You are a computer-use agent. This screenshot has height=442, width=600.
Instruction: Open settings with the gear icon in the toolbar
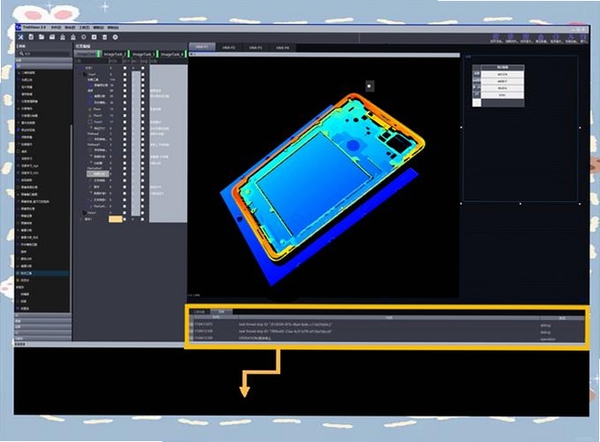click(x=115, y=37)
